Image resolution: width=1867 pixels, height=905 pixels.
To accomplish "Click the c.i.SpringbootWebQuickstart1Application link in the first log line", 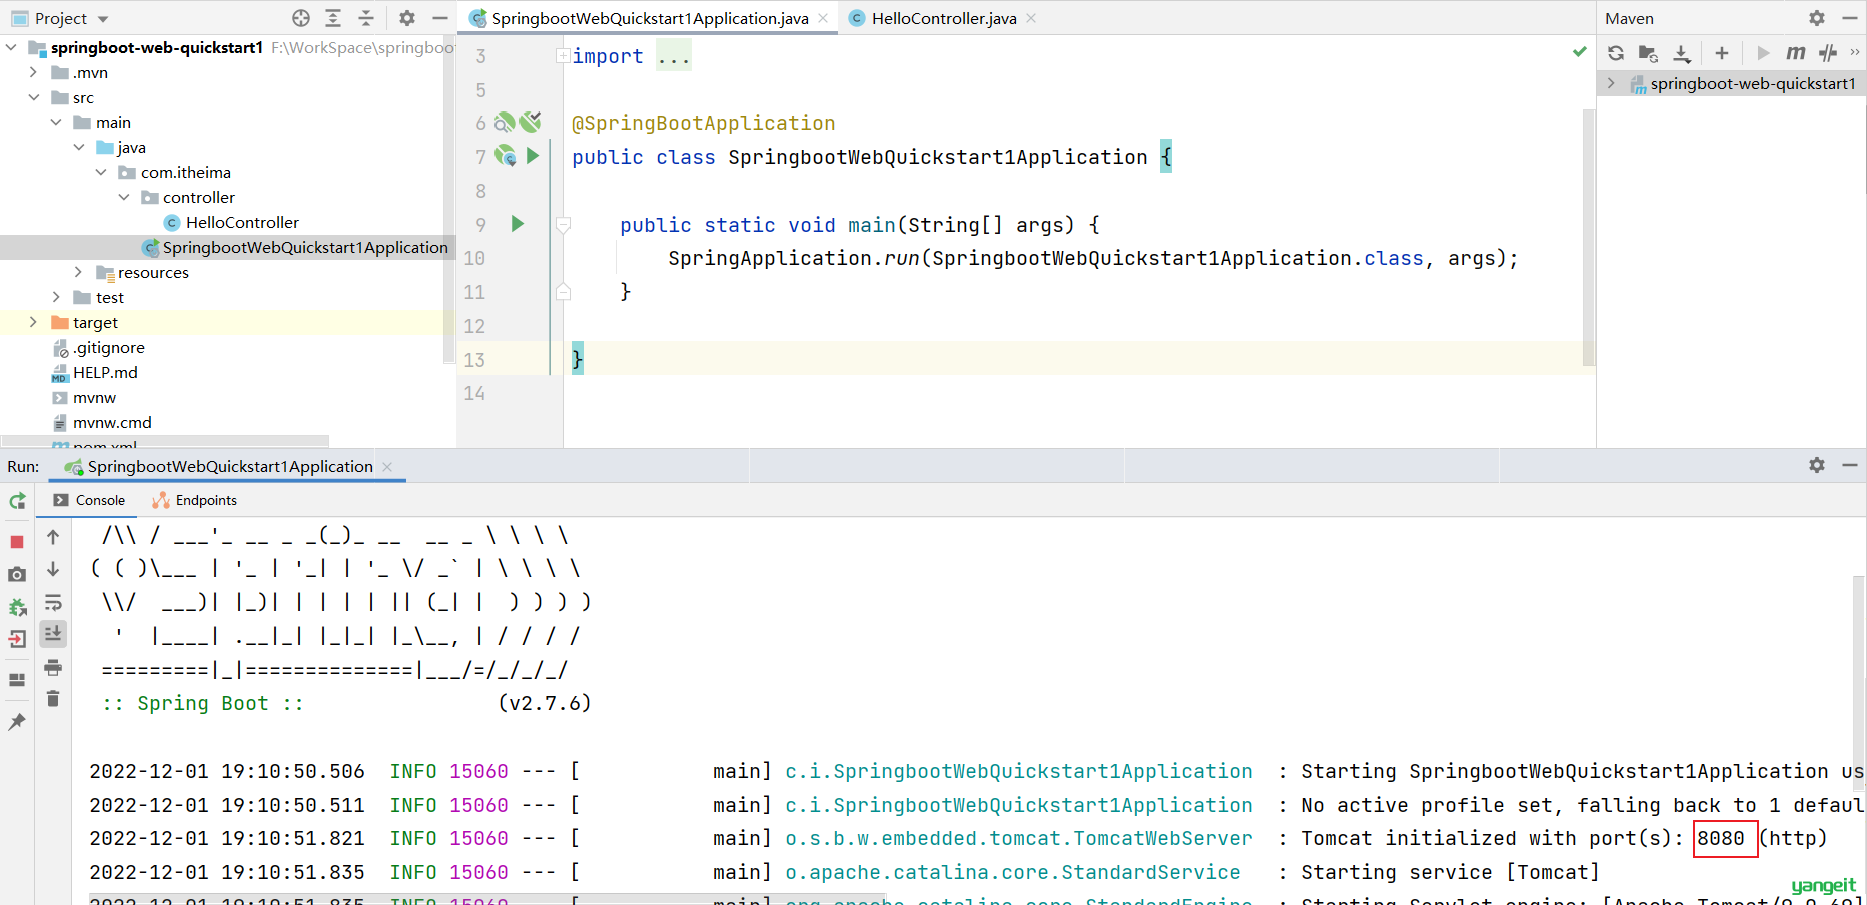I will pyautogui.click(x=1018, y=771).
